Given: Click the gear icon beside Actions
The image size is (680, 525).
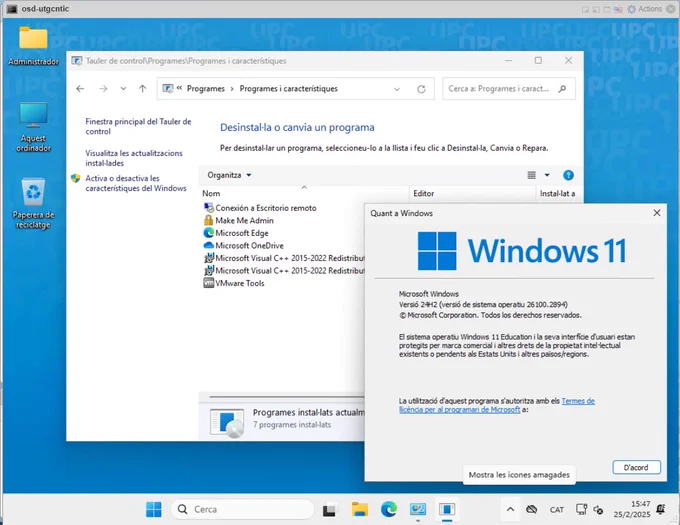Looking at the screenshot, I should pos(631,9).
